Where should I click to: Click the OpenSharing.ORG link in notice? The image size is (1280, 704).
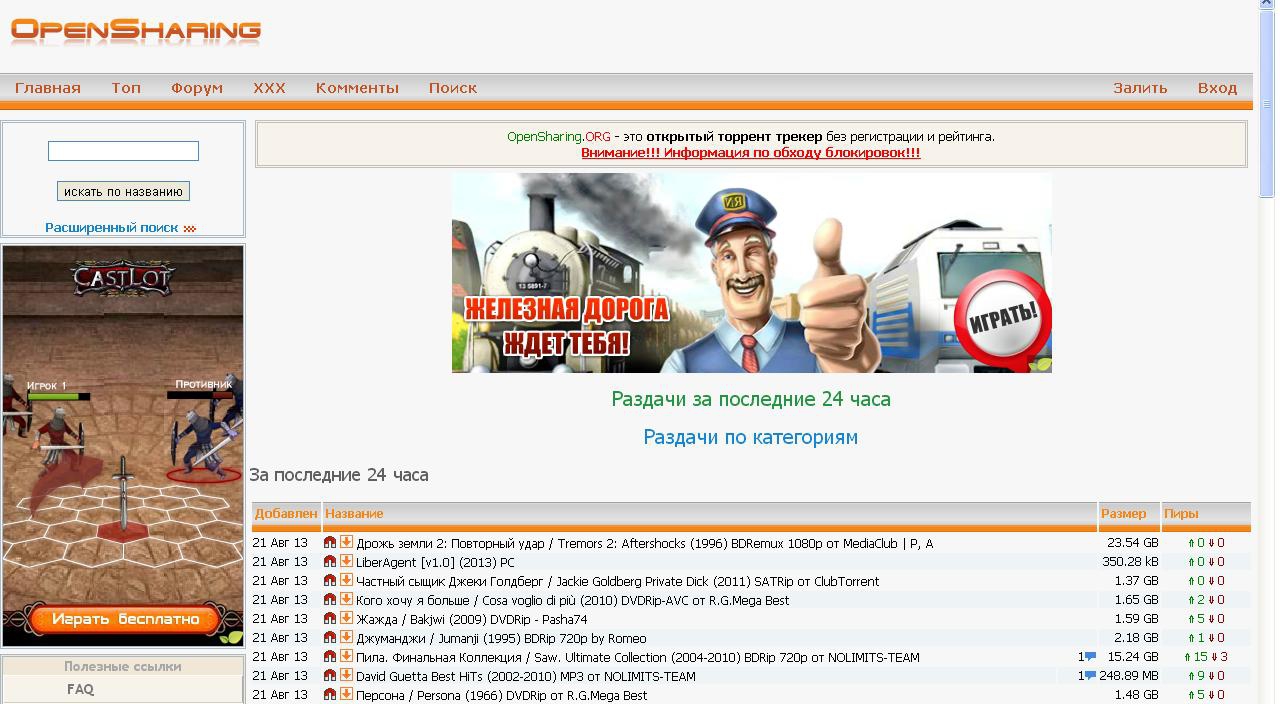tap(558, 137)
